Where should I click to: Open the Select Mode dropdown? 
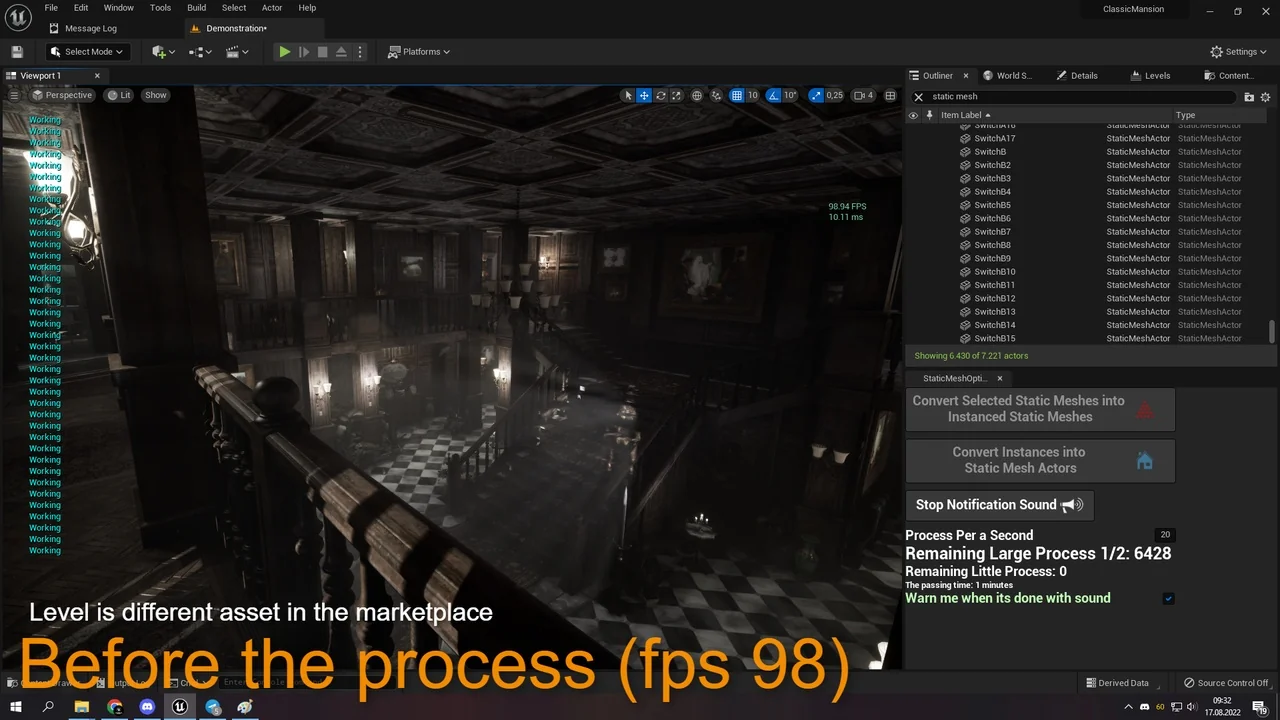86,51
